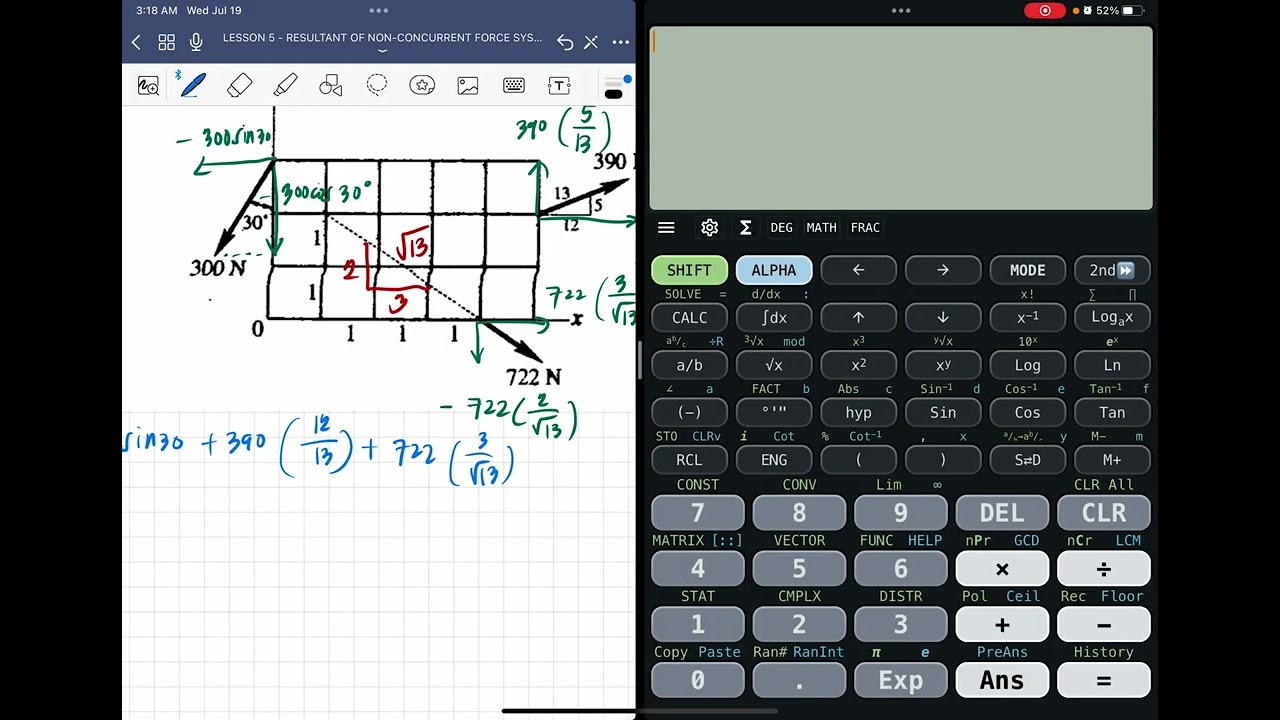Tap the integral ∫dx key
The width and height of the screenshot is (1280, 720).
(774, 318)
